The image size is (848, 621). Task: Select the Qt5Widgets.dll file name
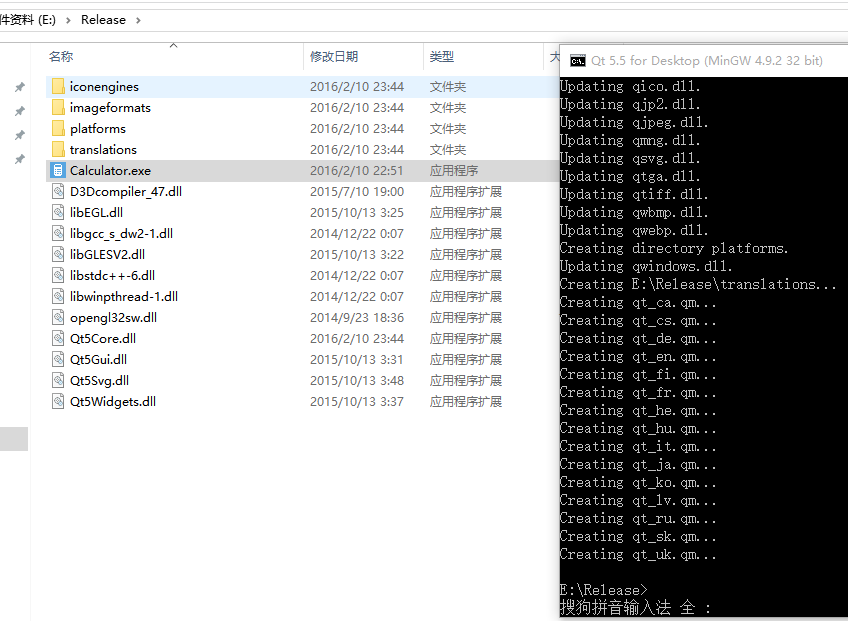coord(113,401)
